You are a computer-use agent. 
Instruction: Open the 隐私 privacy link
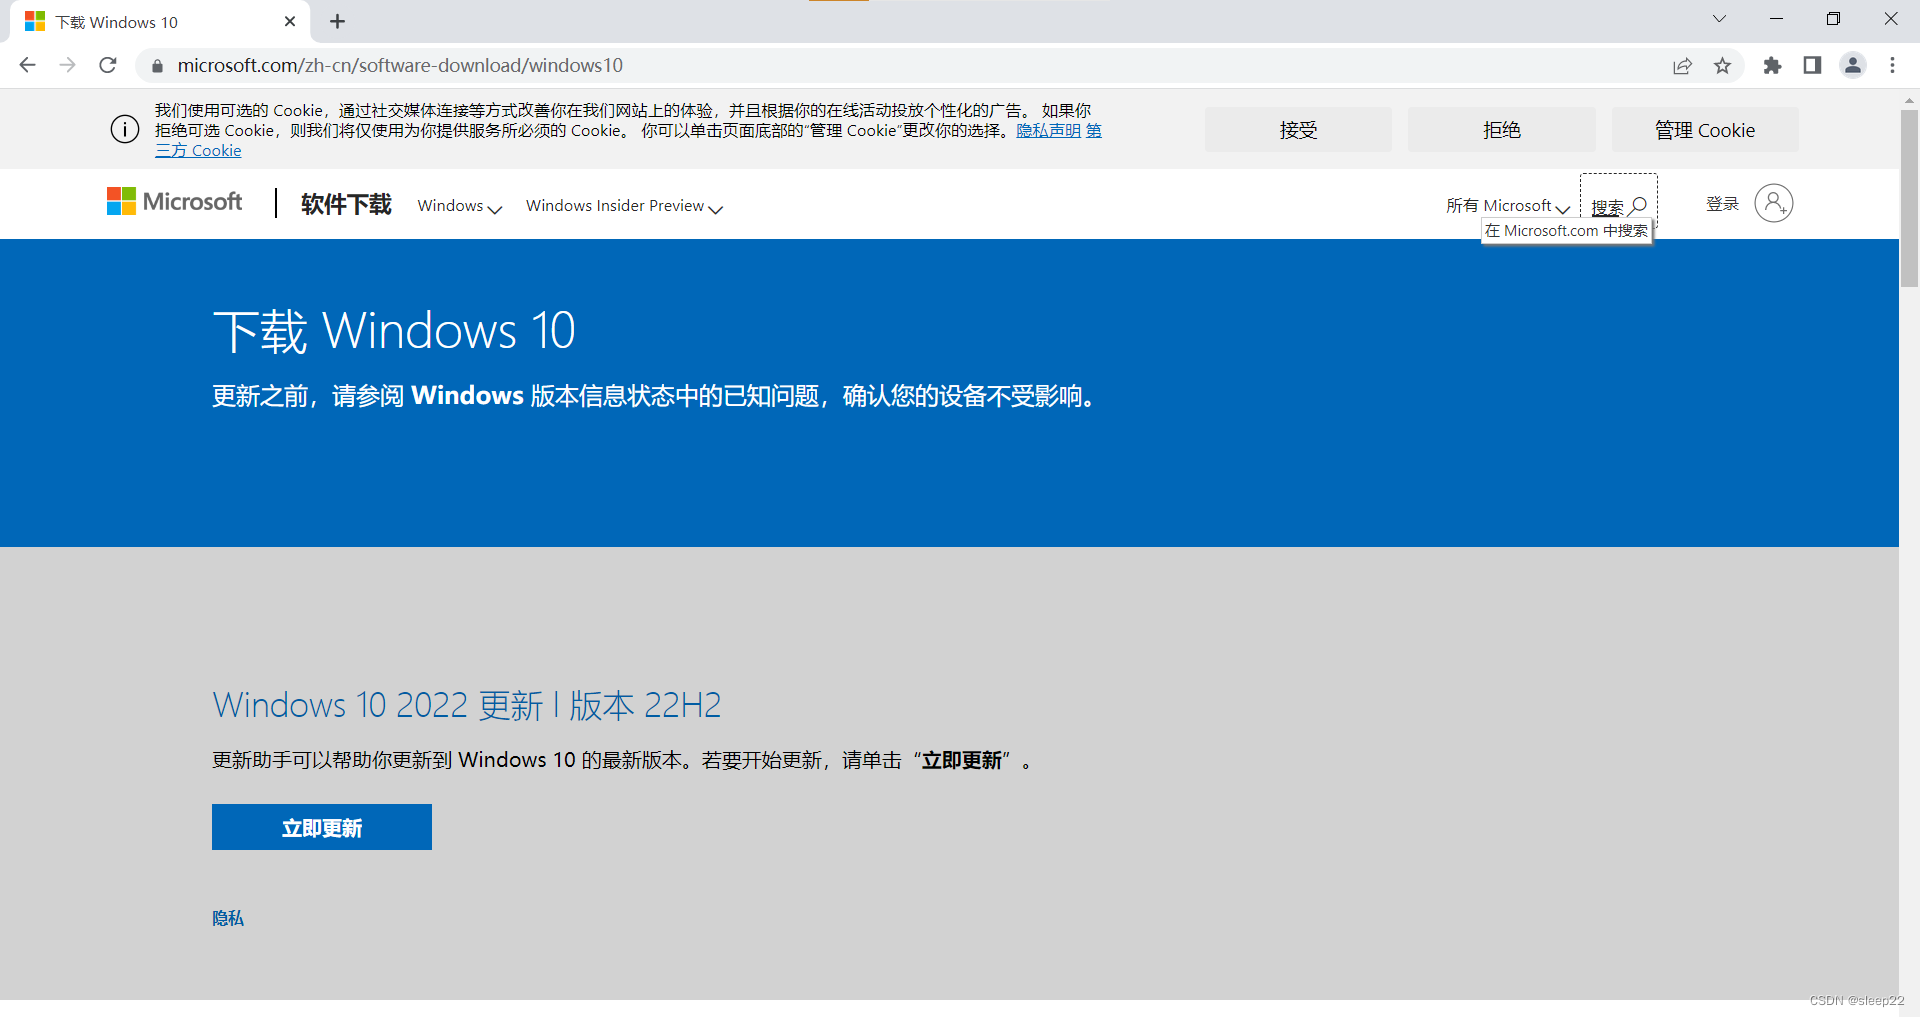pyautogui.click(x=227, y=918)
